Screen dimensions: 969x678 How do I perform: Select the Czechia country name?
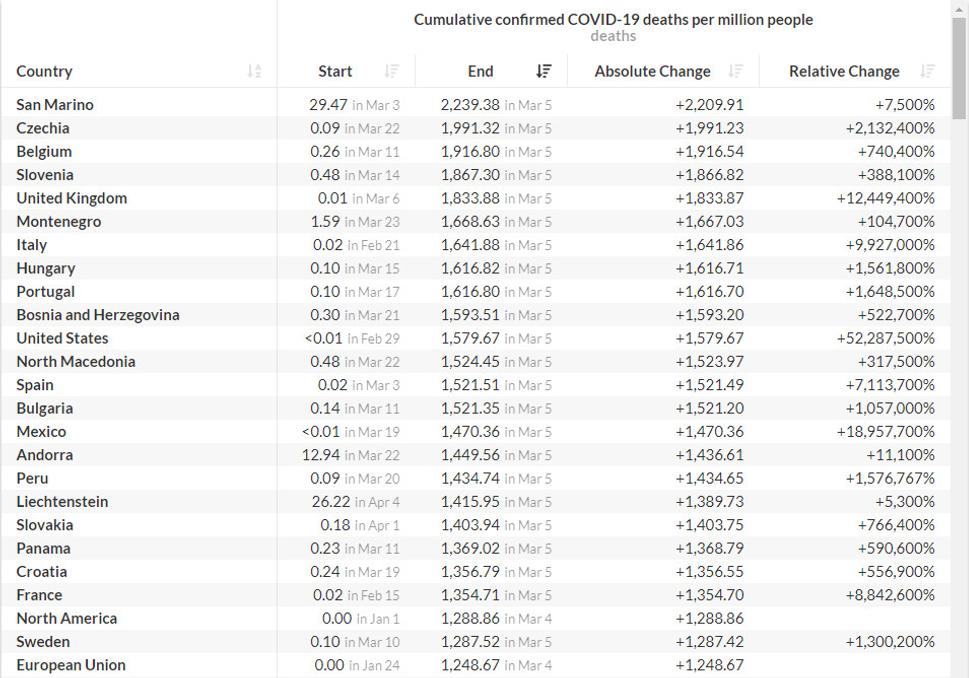[43, 128]
